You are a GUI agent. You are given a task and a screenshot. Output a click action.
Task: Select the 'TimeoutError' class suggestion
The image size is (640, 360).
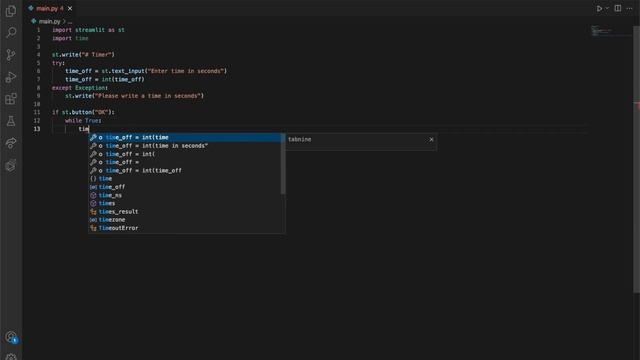184,228
